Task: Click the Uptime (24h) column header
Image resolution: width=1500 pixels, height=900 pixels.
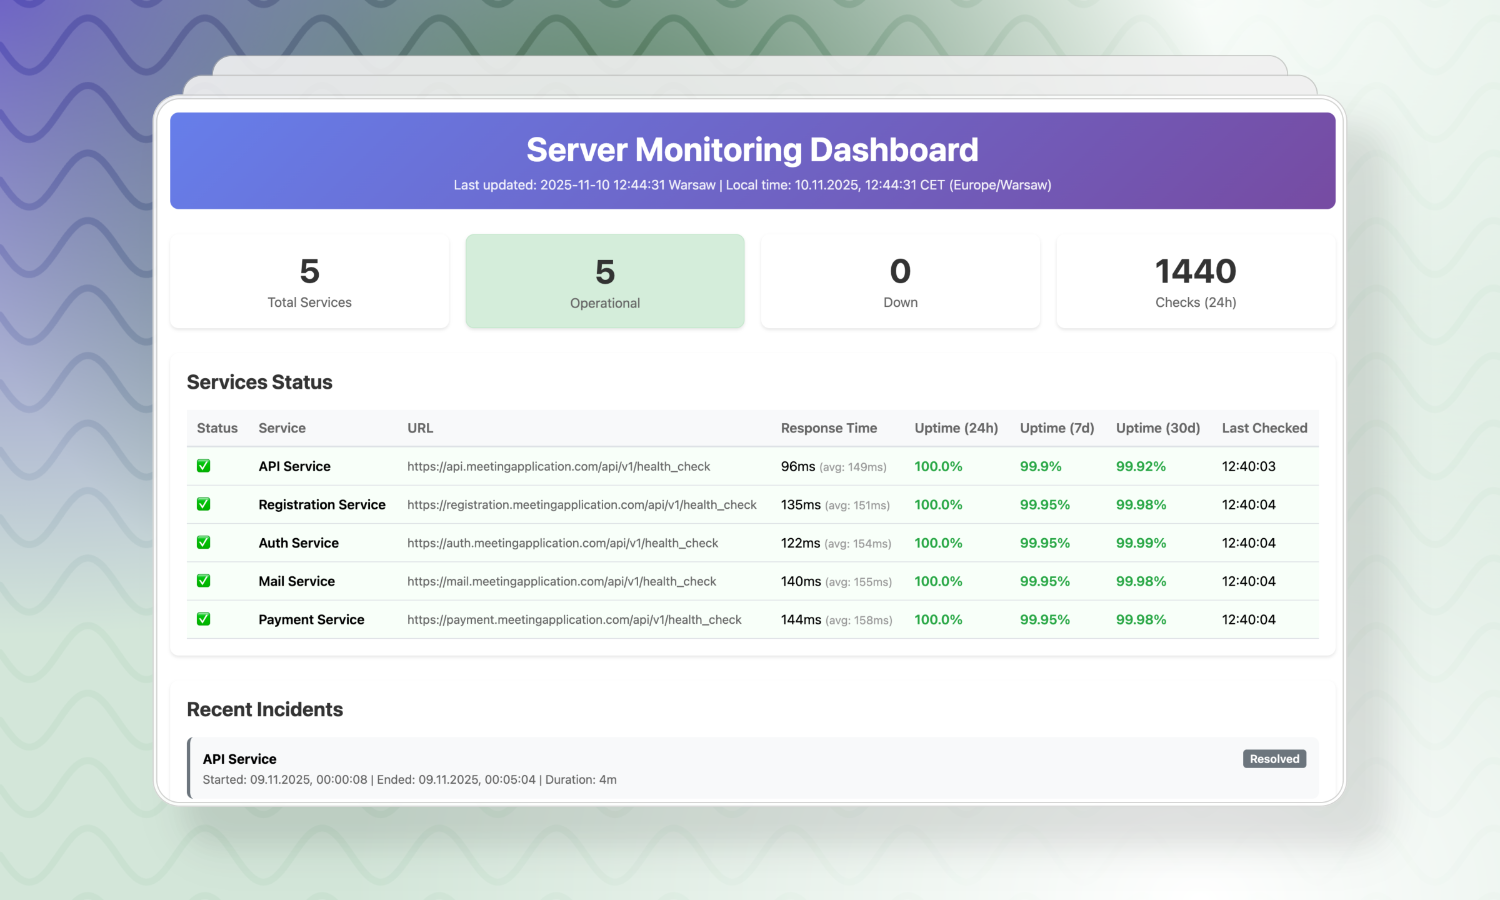Action: click(956, 428)
